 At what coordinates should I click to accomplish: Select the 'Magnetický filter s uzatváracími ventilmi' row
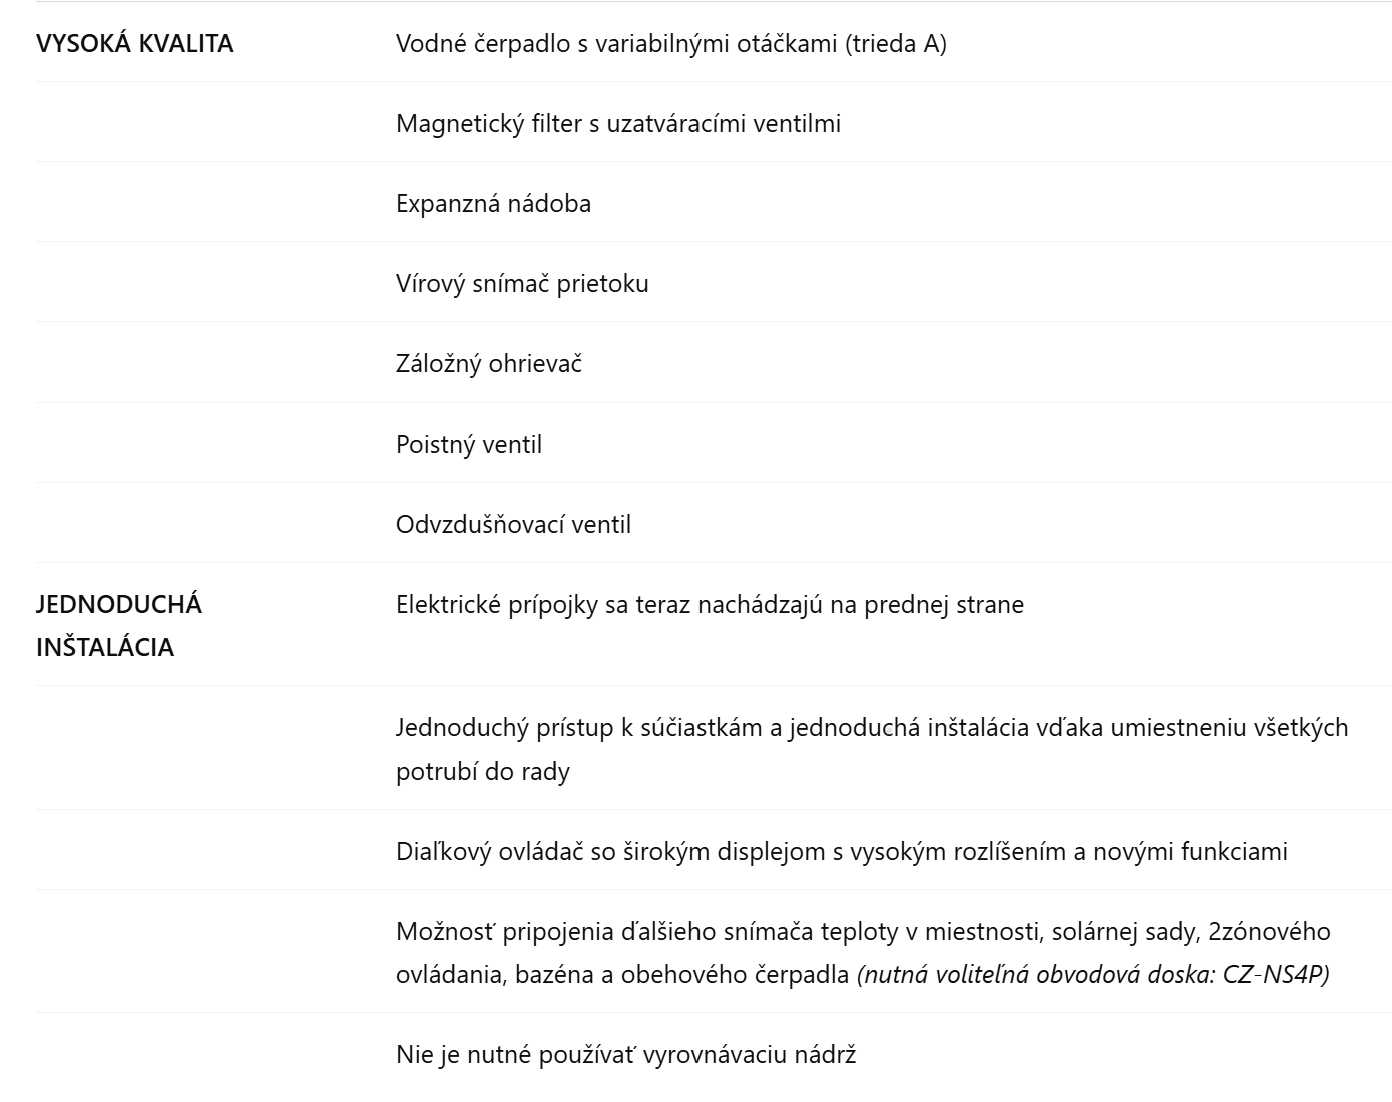pos(618,124)
